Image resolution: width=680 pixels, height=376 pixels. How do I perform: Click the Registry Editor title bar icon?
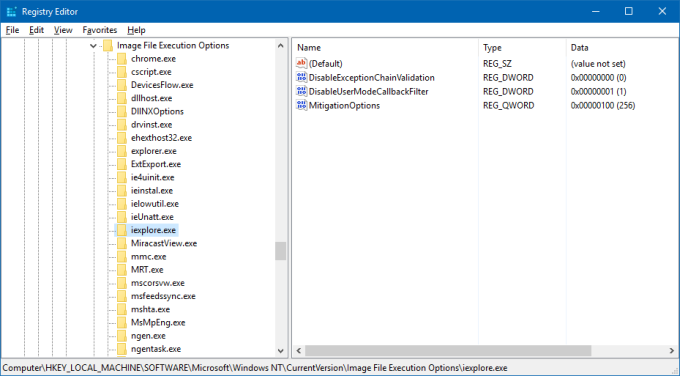coord(11,12)
